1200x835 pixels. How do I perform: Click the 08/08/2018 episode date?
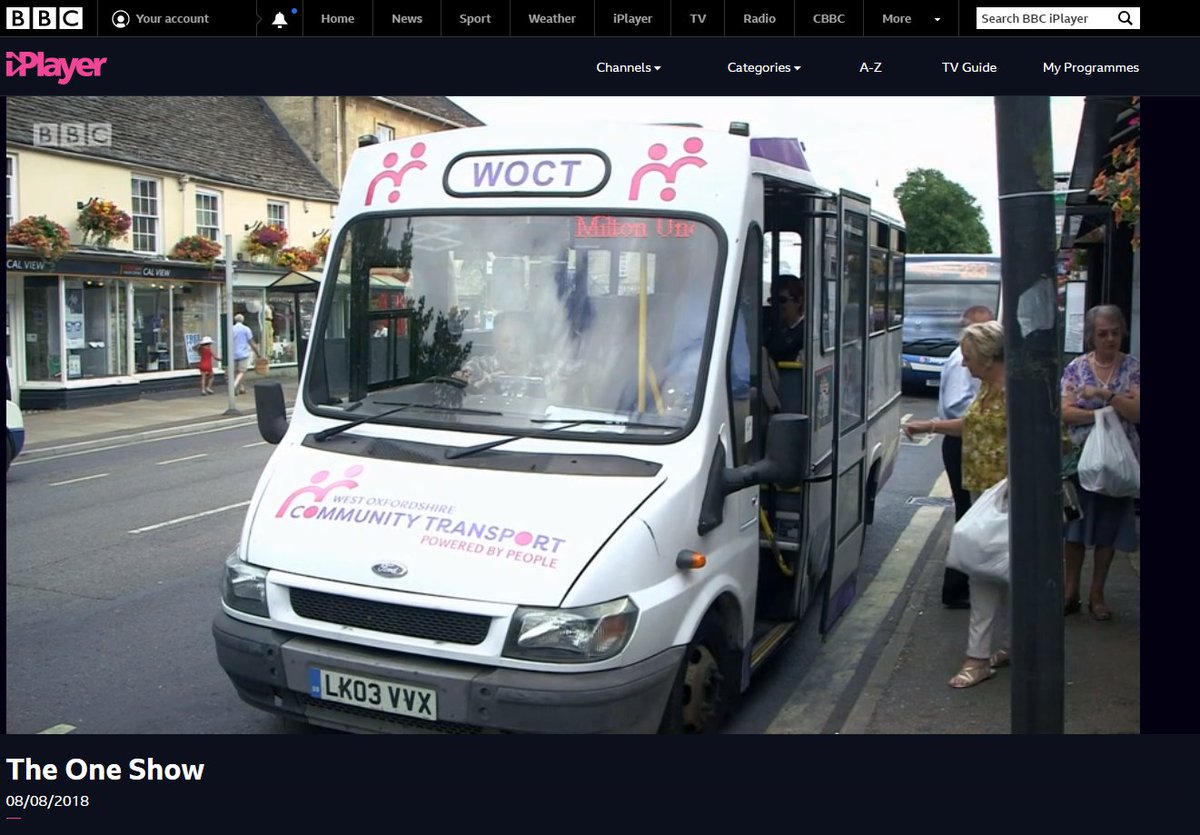[x=48, y=801]
